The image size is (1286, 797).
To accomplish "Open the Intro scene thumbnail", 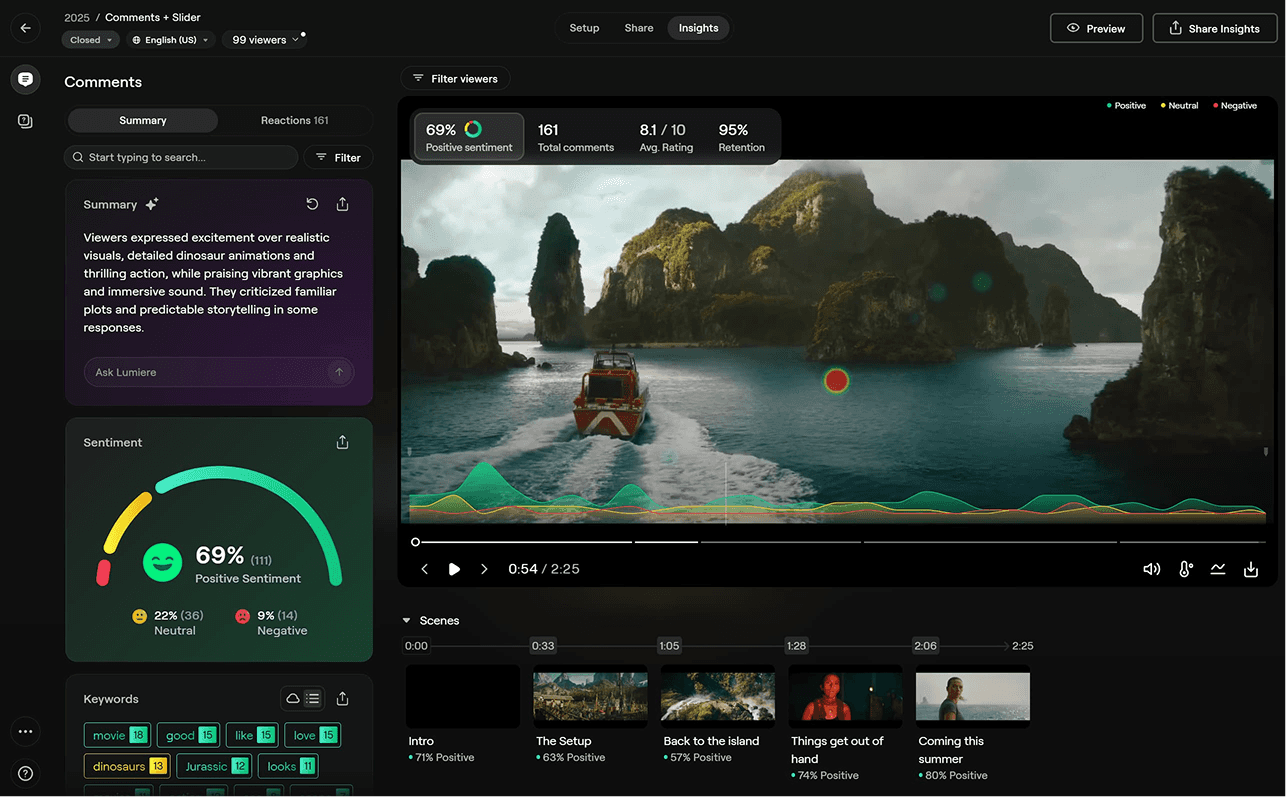I will 463,696.
